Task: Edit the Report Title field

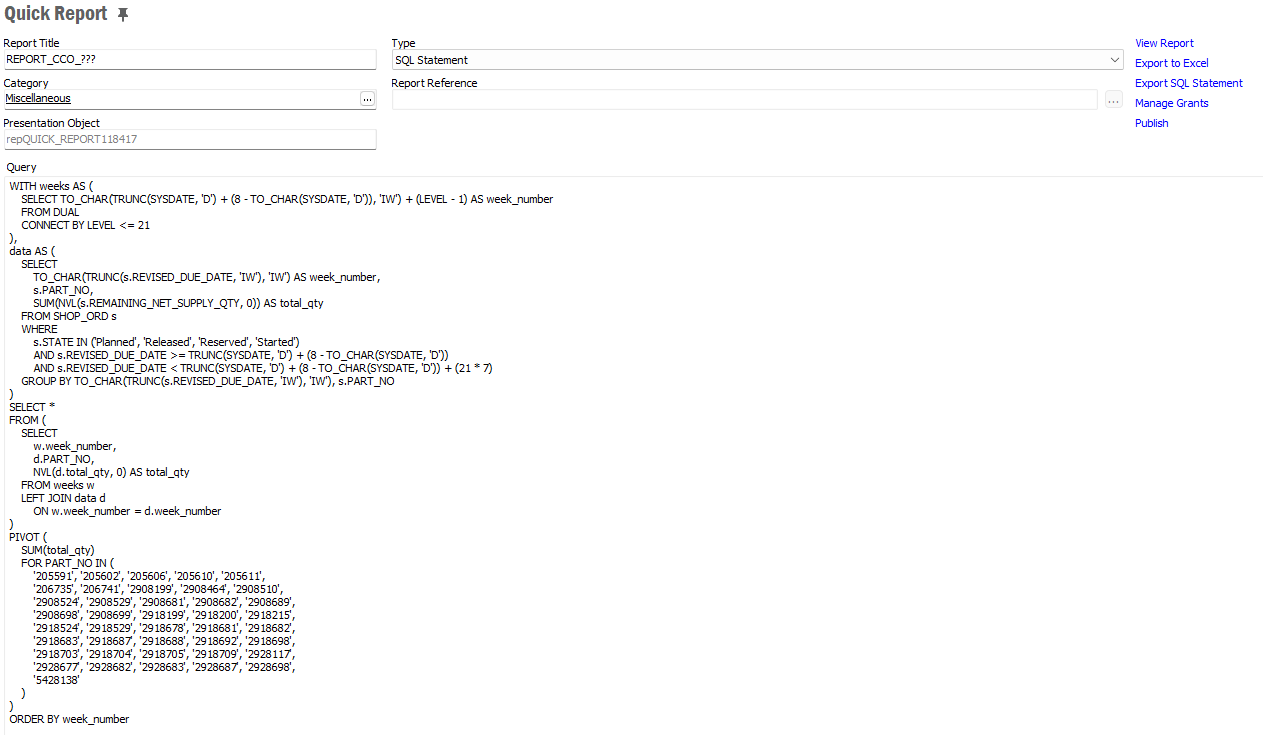Action: tap(189, 60)
